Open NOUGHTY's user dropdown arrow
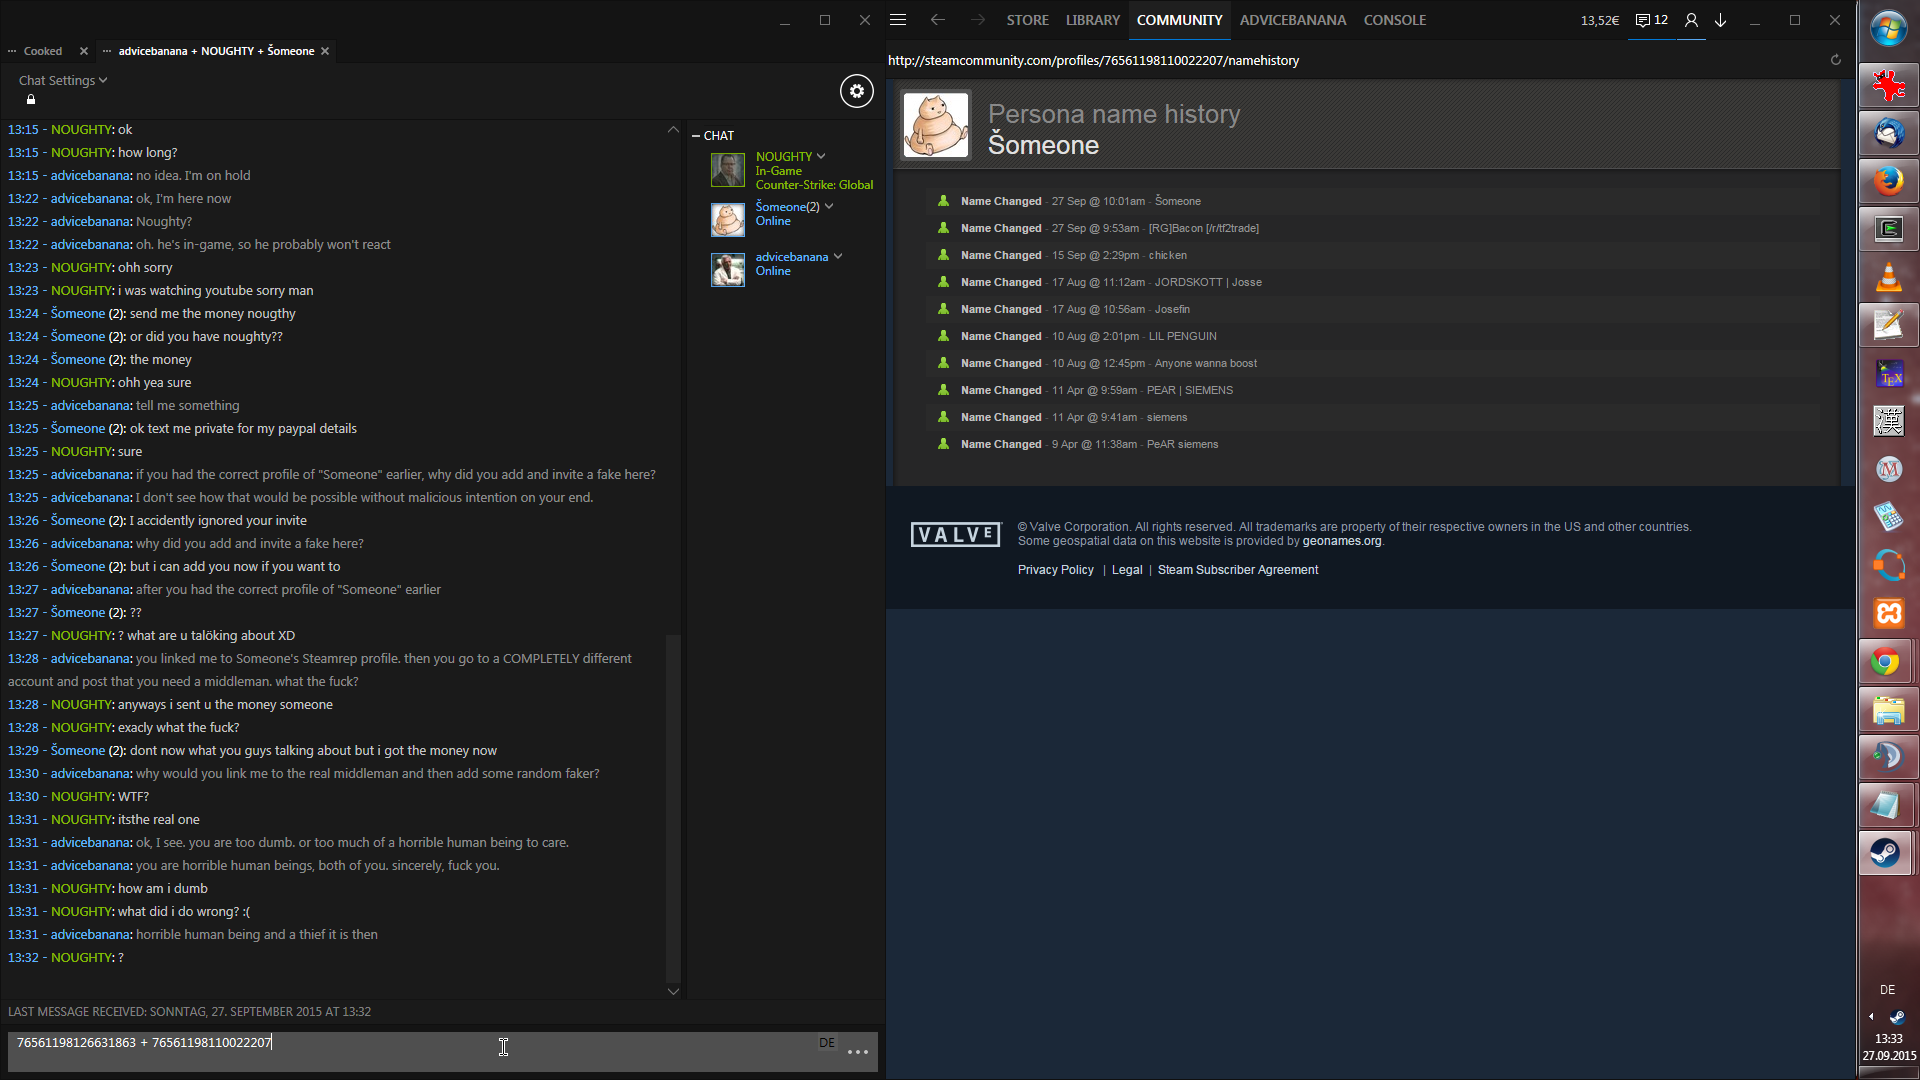 [x=821, y=156]
